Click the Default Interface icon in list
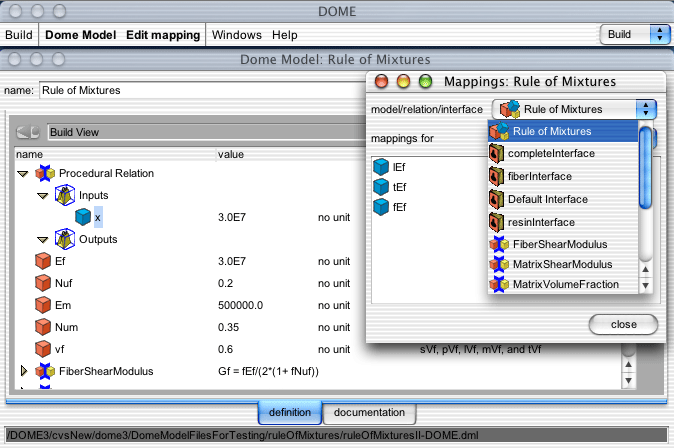 (x=496, y=199)
